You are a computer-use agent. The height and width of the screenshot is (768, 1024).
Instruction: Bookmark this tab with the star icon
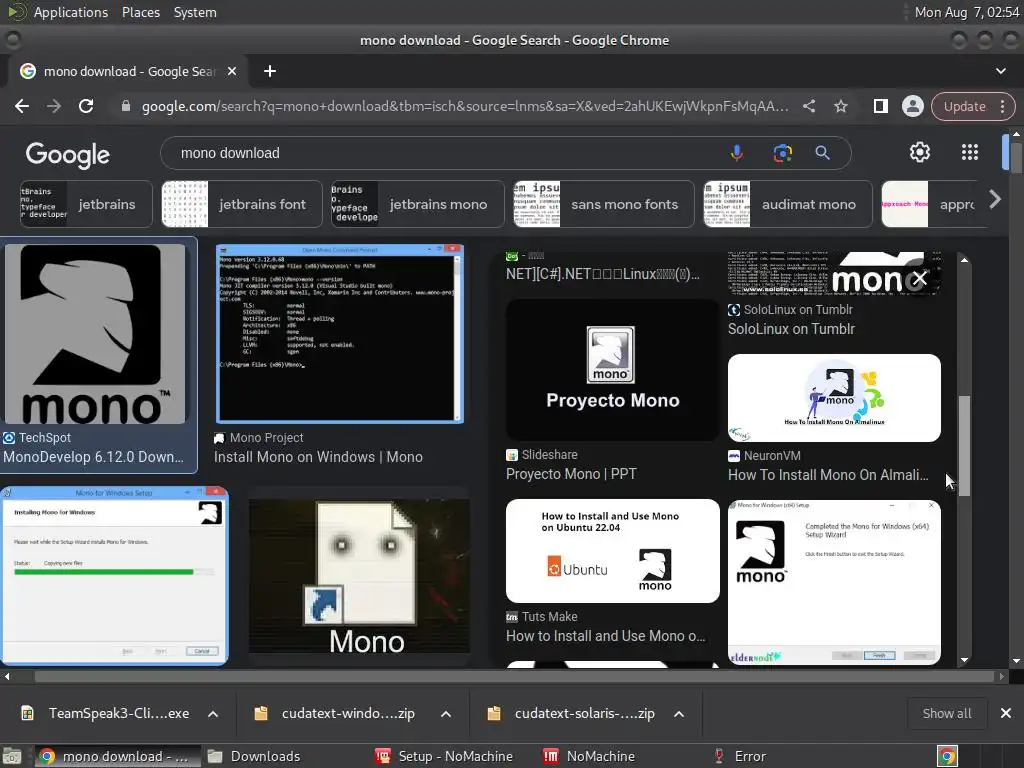tap(840, 106)
